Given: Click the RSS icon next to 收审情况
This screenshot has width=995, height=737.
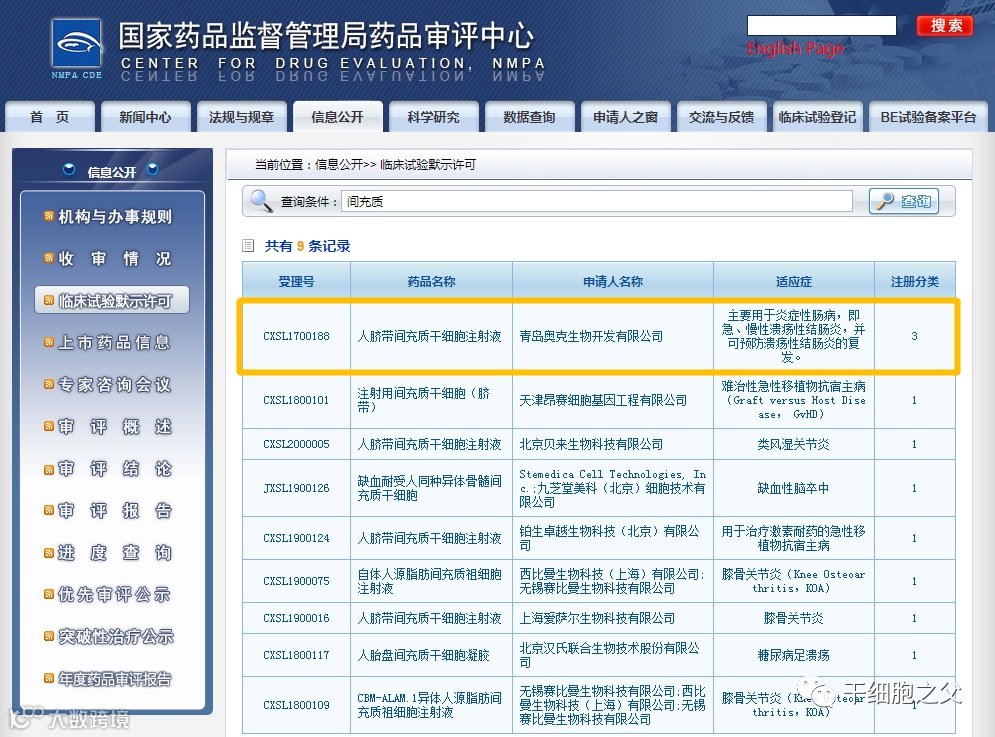Looking at the screenshot, I should [x=49, y=258].
